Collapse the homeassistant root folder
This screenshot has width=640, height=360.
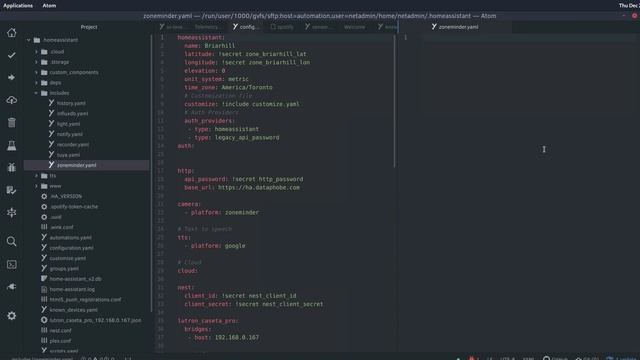coord(29,40)
